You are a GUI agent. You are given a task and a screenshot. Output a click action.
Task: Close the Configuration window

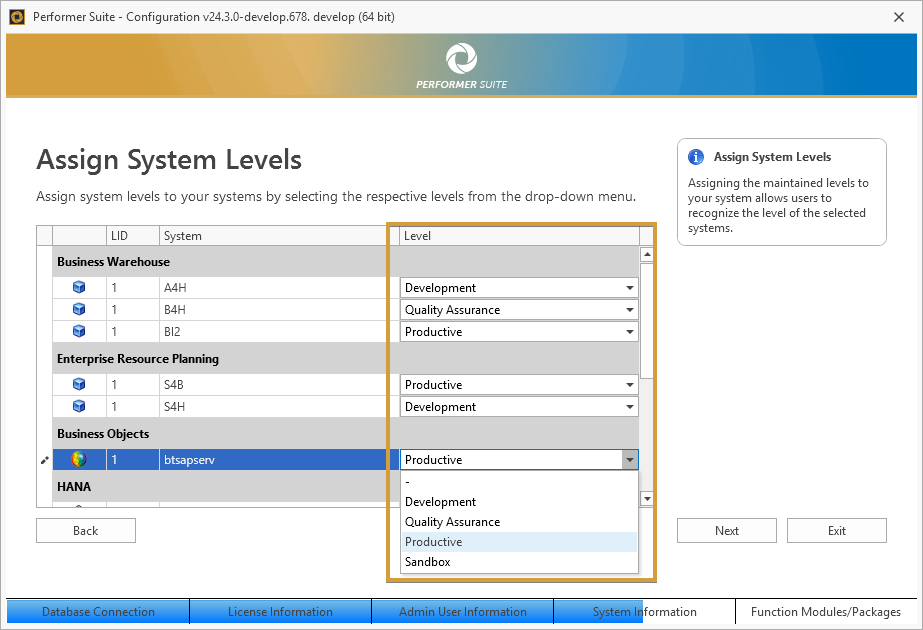(899, 17)
